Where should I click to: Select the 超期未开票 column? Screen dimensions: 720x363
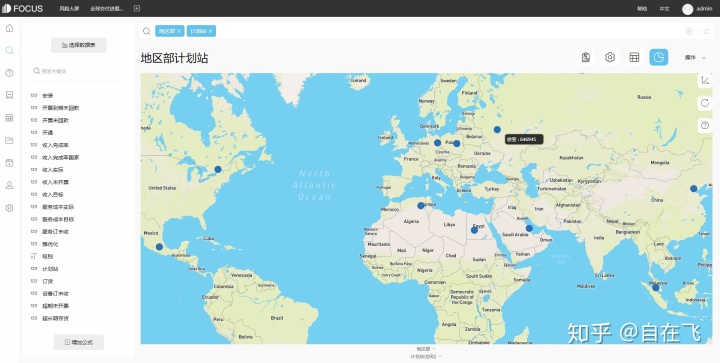(x=56, y=306)
